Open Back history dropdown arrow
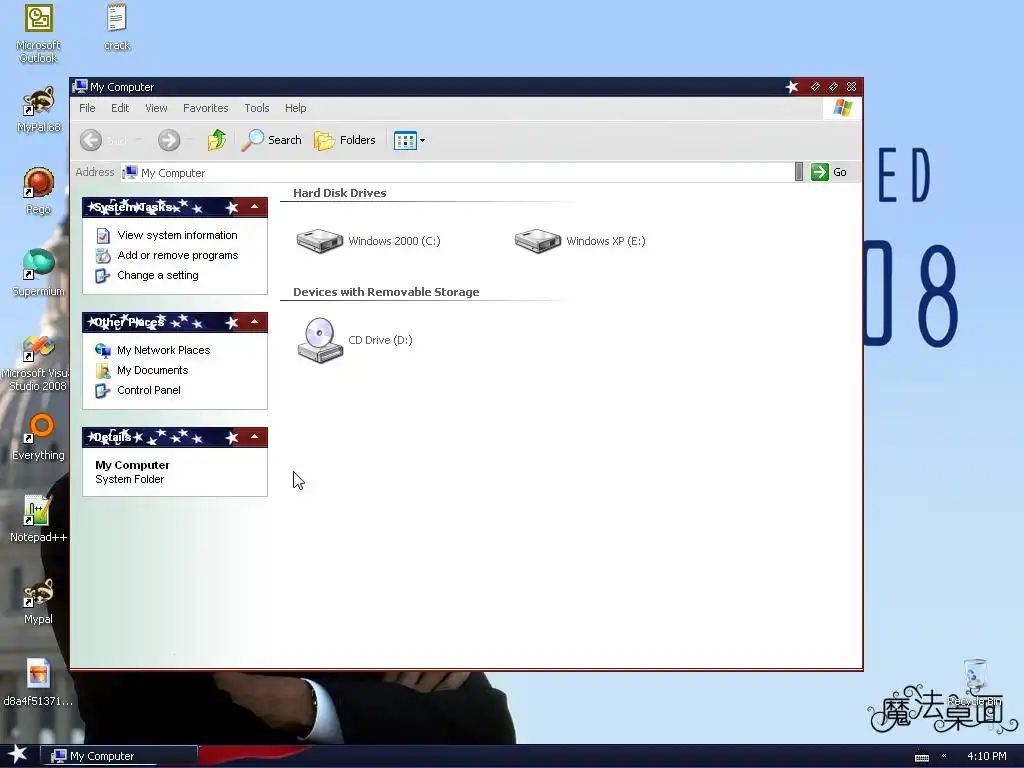1024x768 pixels. (138, 140)
